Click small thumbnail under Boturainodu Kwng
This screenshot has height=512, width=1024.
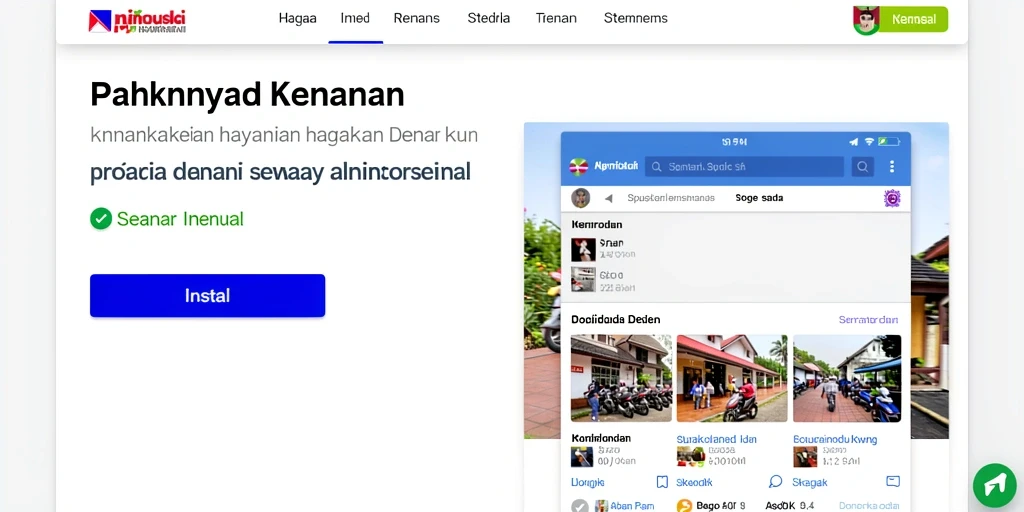coord(805,456)
